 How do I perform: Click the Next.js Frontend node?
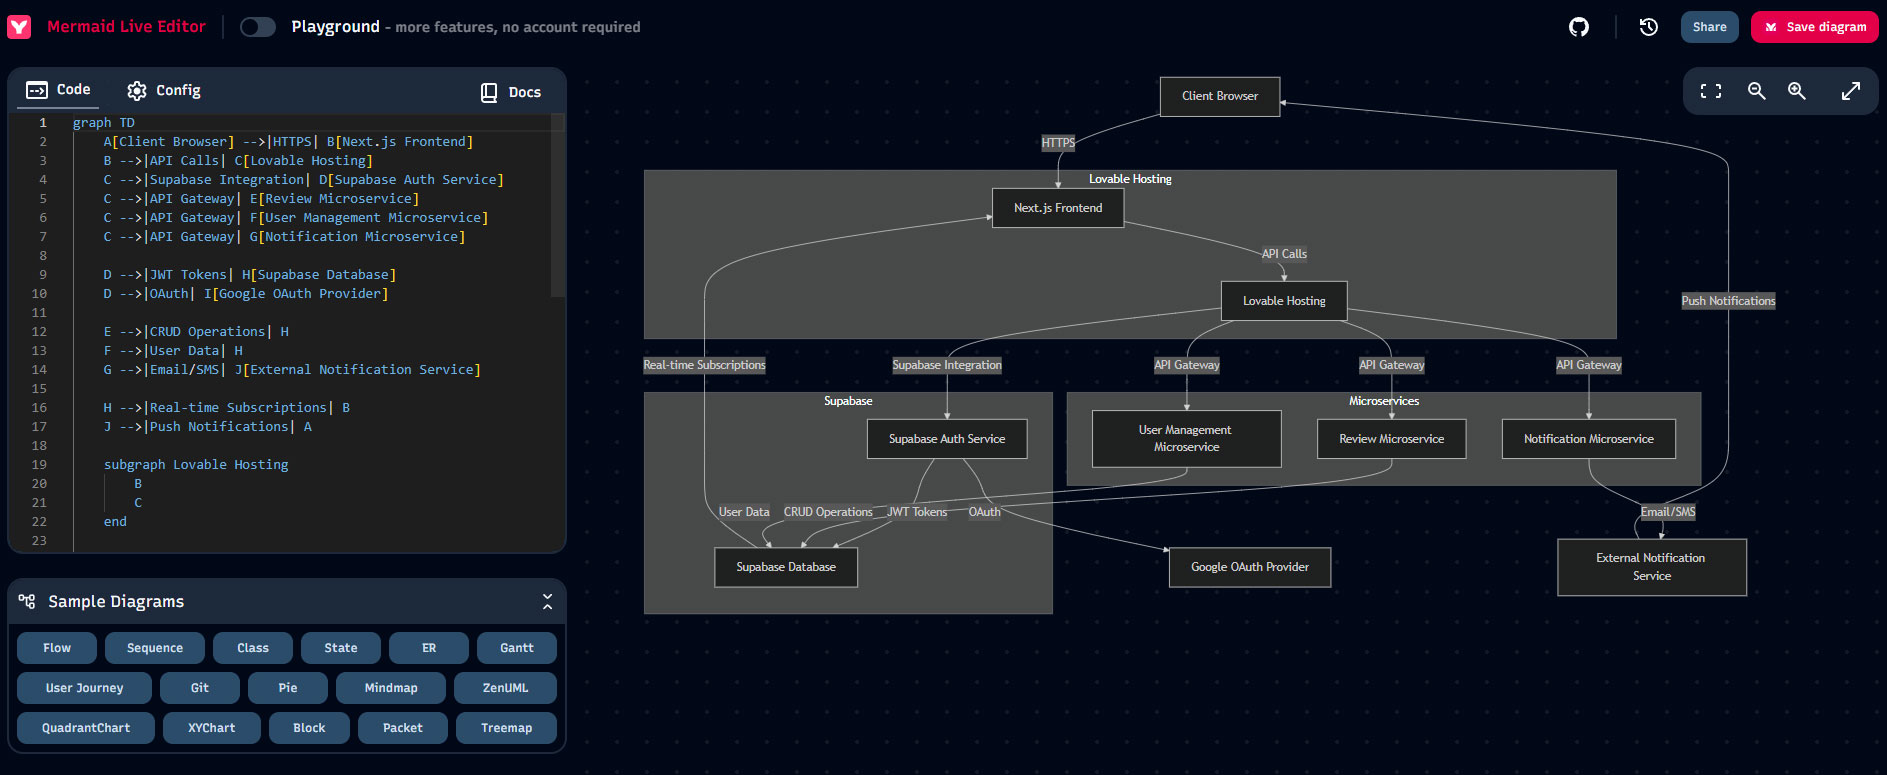coord(1058,208)
